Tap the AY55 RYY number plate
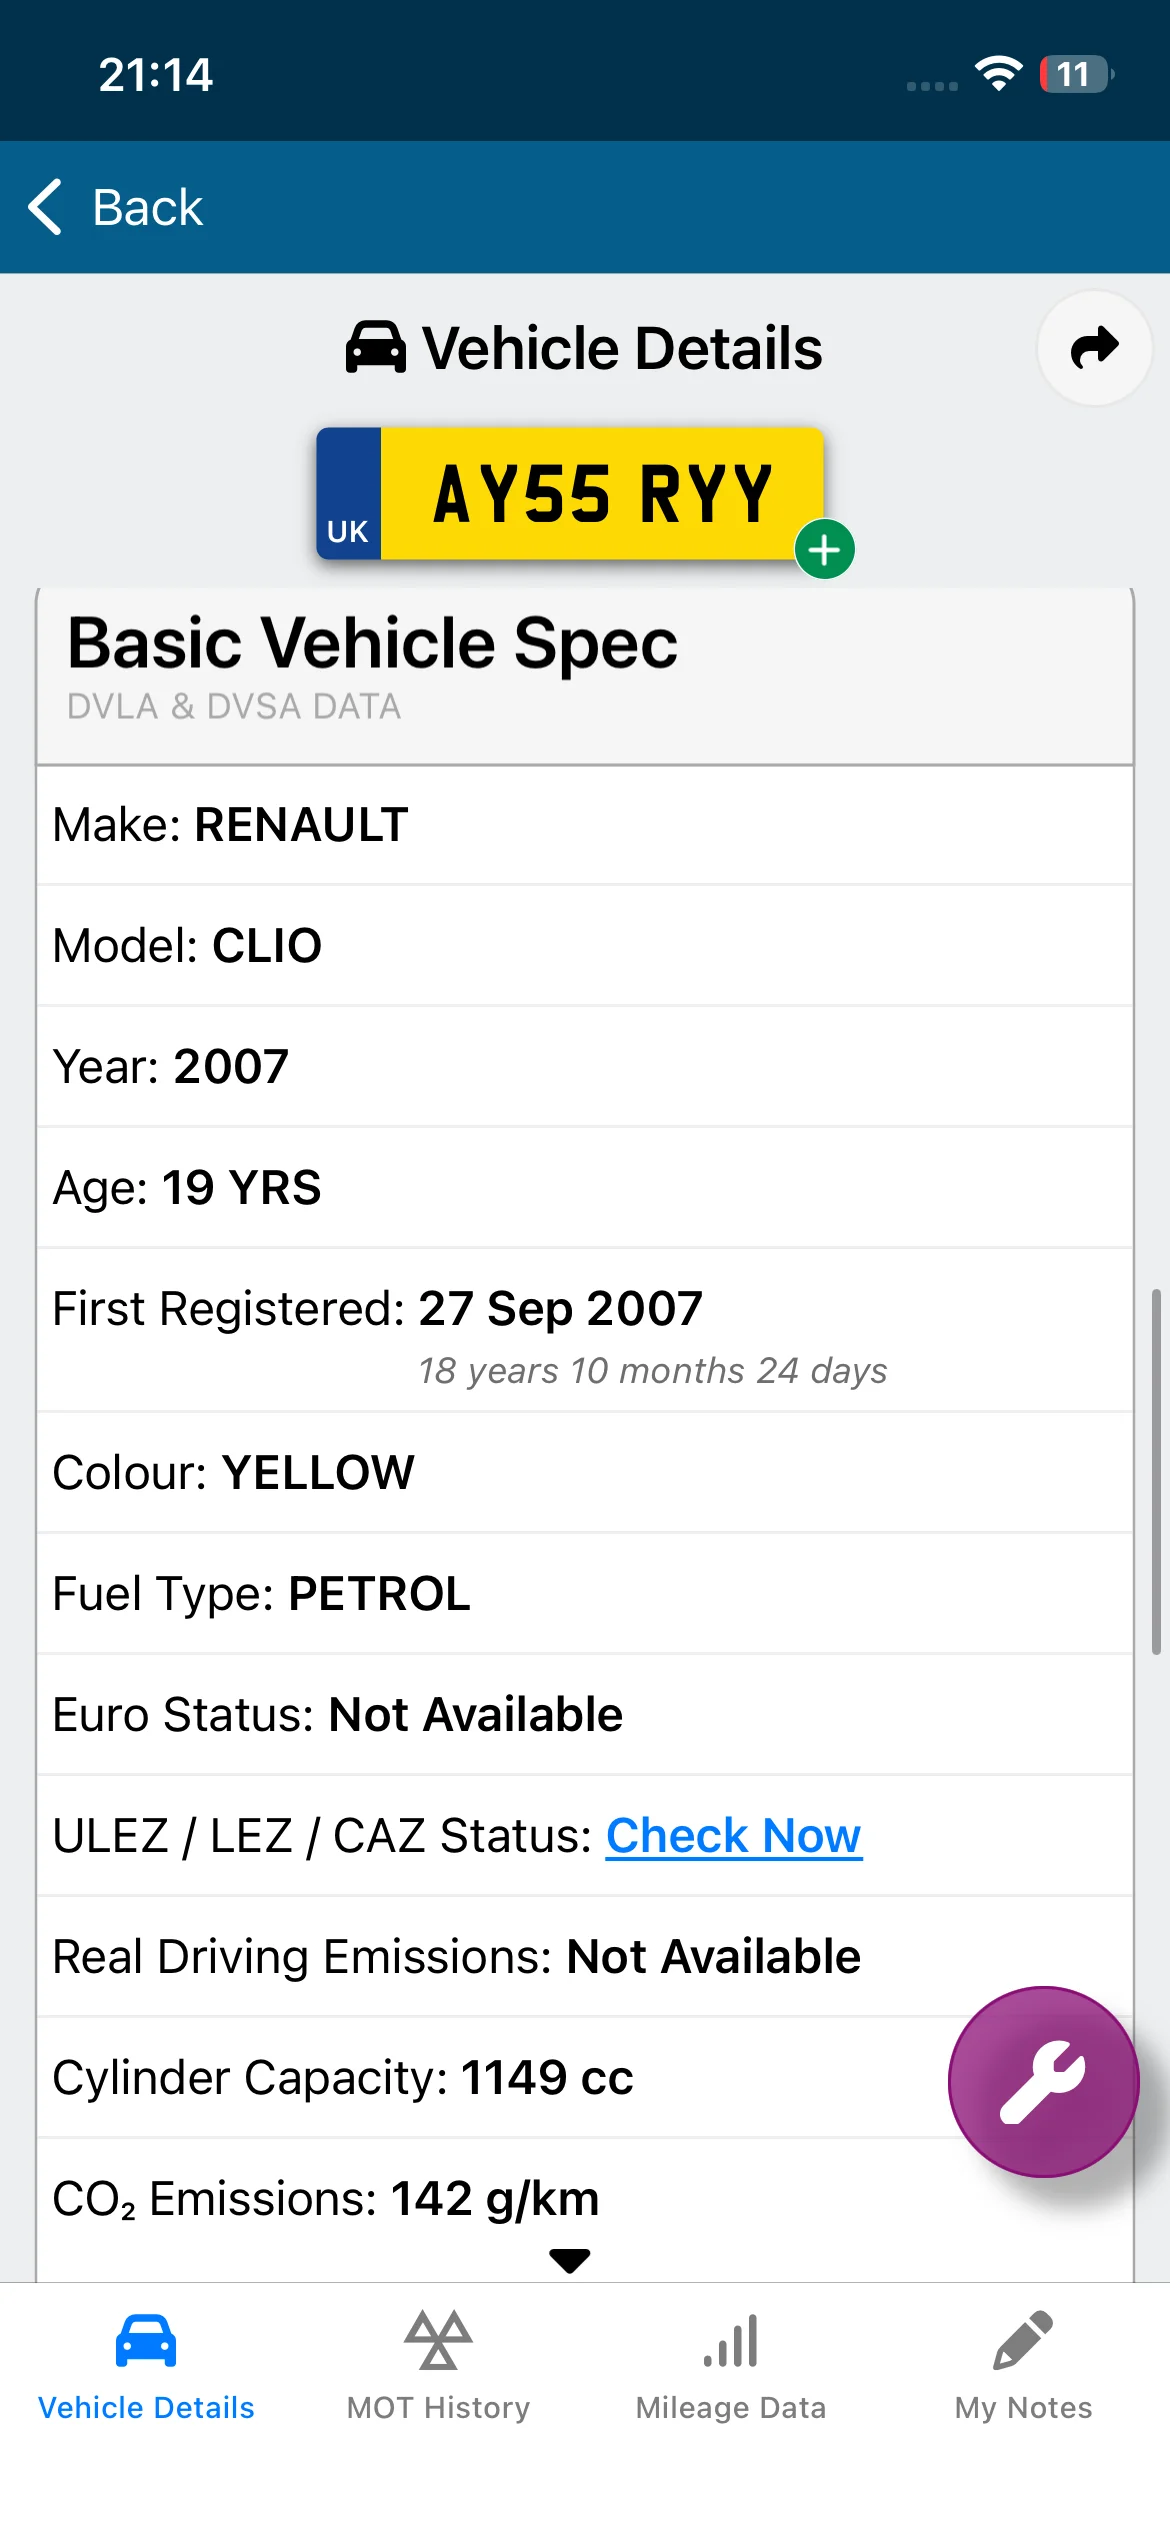1170x2532 pixels. [x=570, y=493]
